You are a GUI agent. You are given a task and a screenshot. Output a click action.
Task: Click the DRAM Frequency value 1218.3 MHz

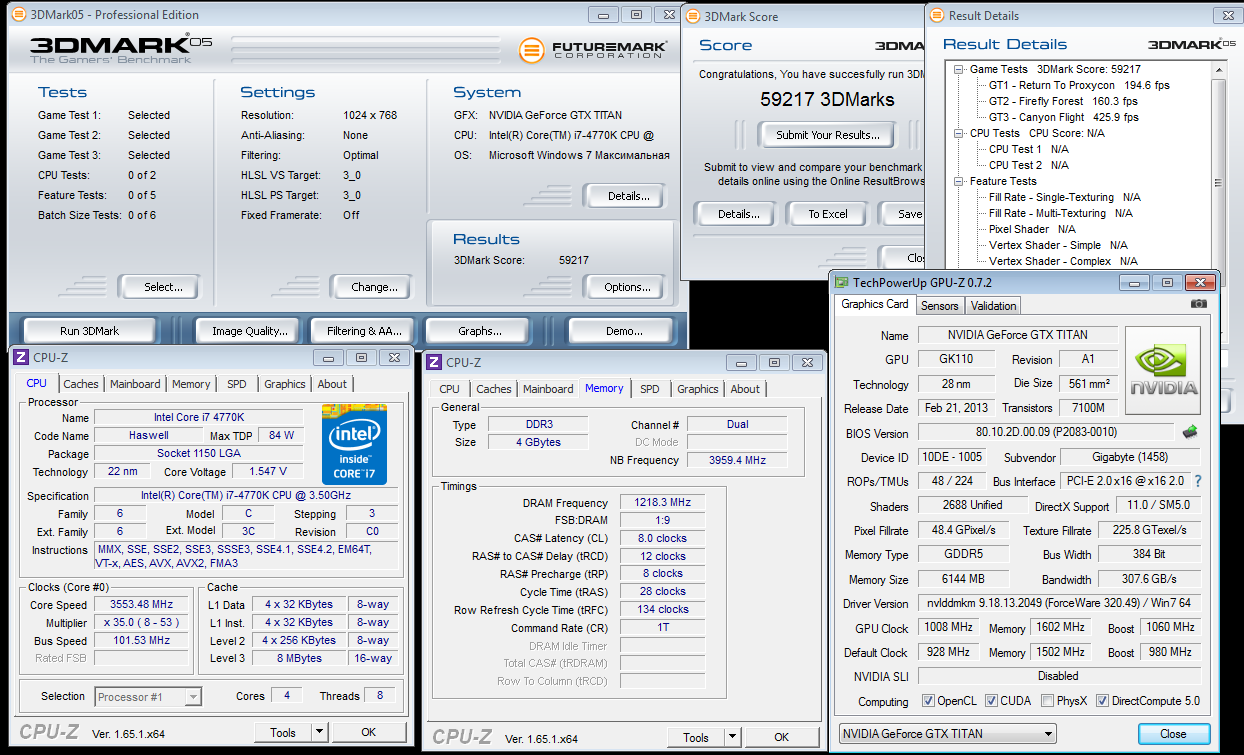pos(664,503)
